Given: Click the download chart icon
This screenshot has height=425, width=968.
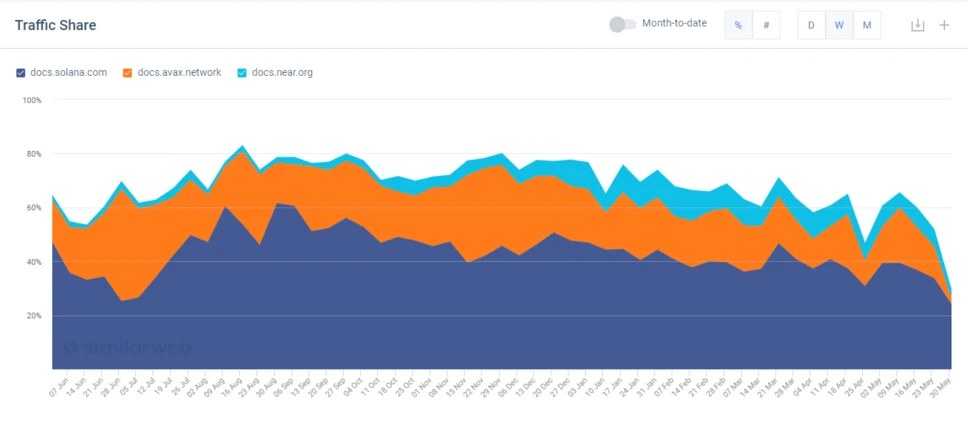Looking at the screenshot, I should [917, 25].
